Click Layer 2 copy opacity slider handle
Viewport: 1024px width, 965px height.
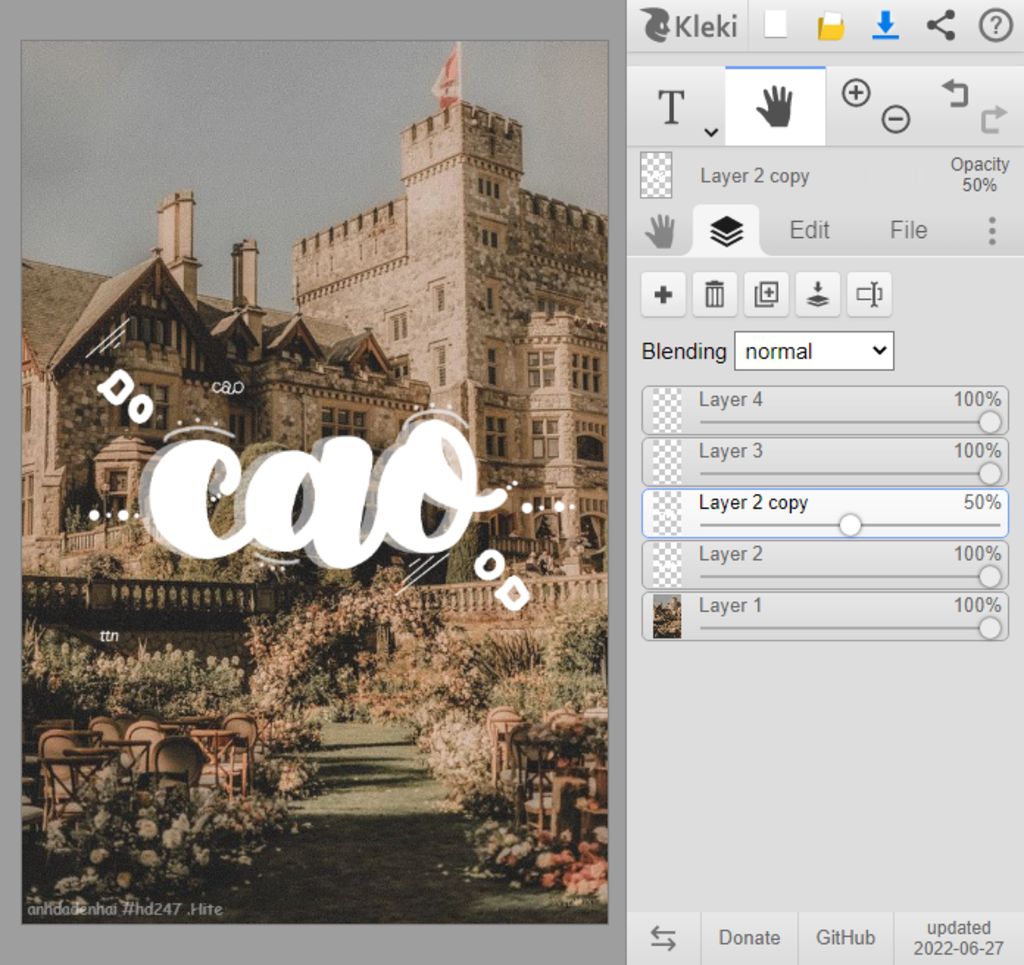point(850,525)
